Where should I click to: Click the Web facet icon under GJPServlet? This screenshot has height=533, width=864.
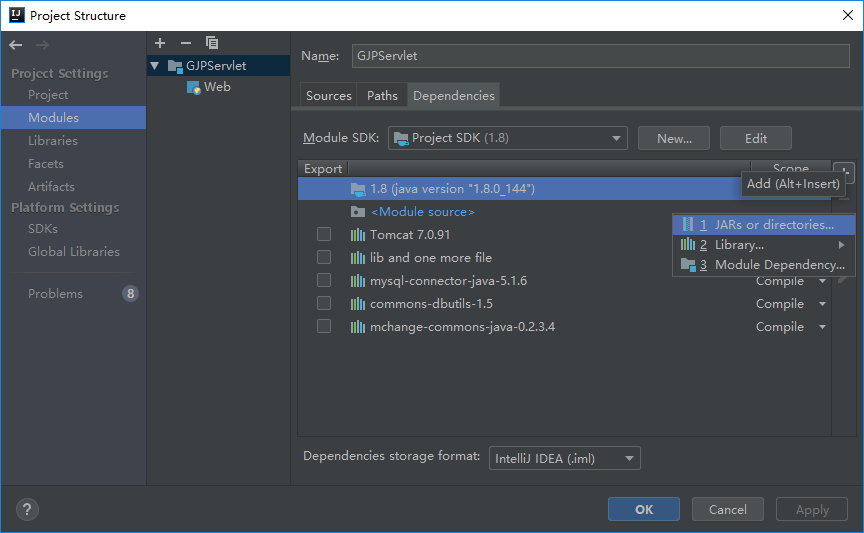(x=193, y=87)
